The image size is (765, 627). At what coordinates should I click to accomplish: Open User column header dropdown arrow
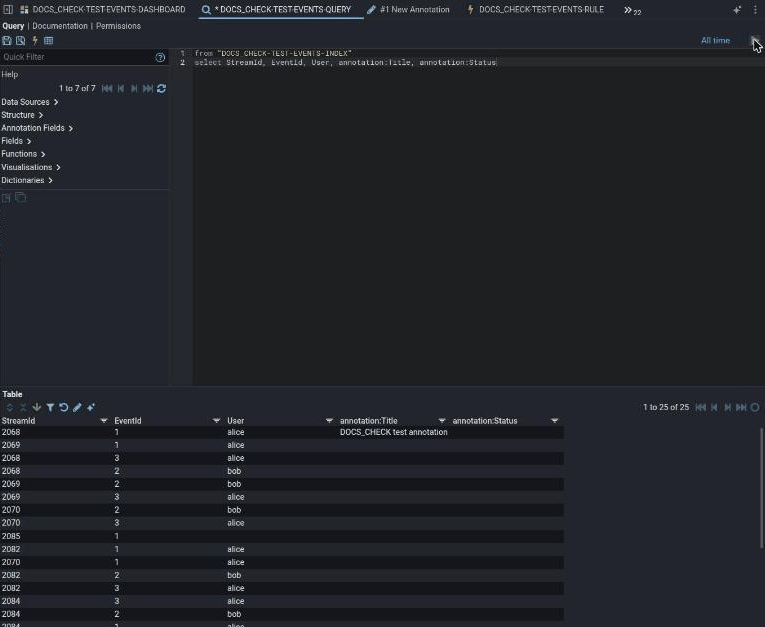click(329, 421)
